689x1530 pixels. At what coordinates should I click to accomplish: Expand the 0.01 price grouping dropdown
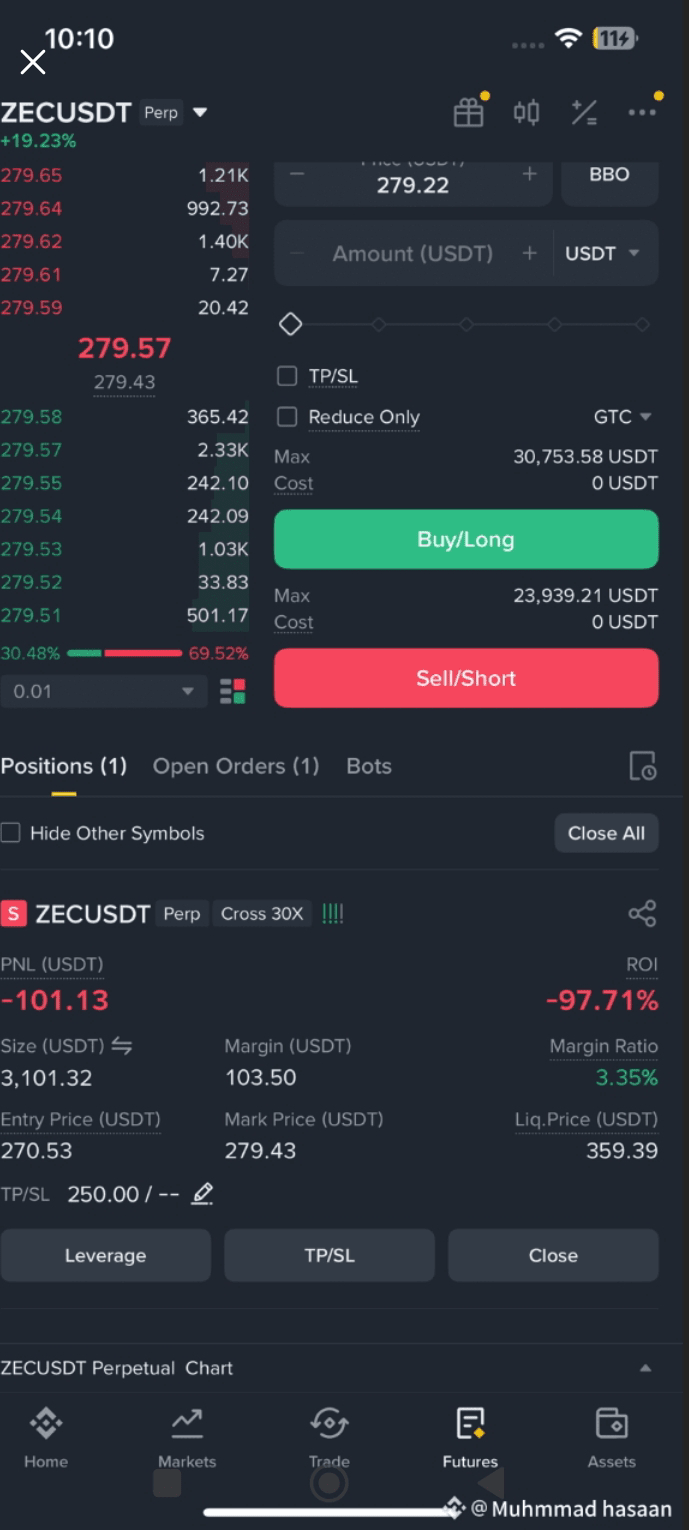click(x=104, y=691)
